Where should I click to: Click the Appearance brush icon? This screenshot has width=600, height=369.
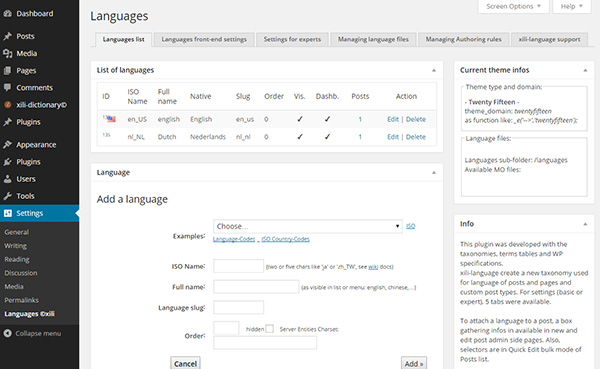pos(7,145)
